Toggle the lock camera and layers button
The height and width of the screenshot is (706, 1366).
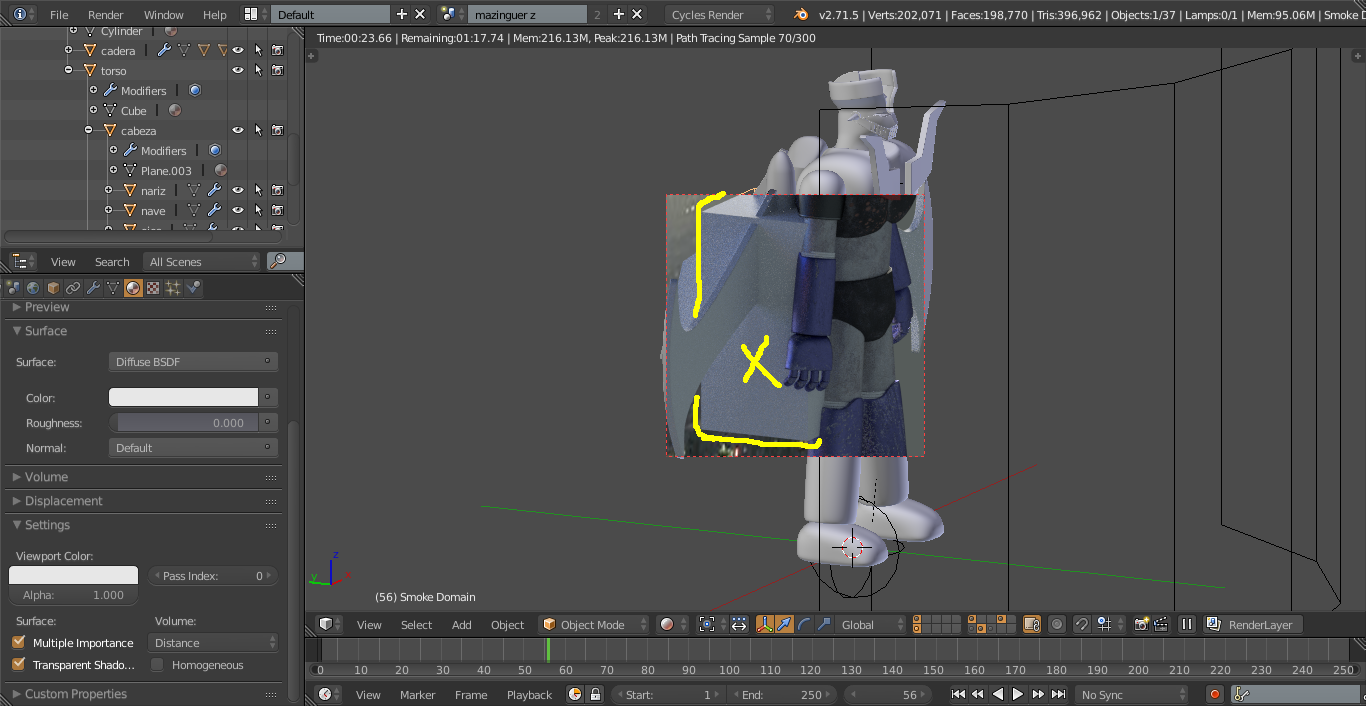pos(1031,624)
